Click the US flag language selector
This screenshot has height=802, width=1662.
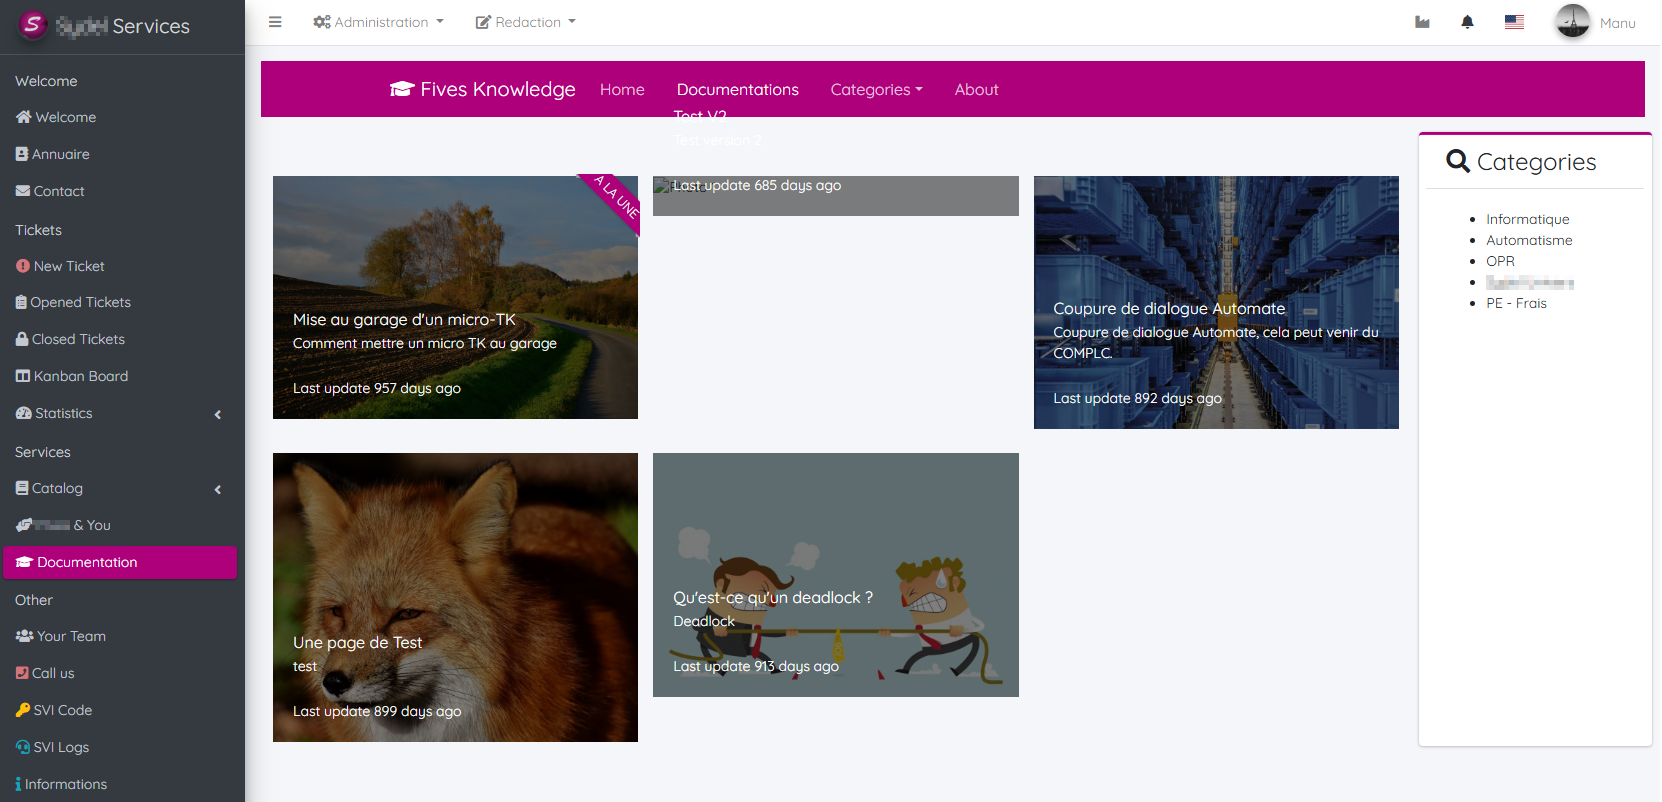[1514, 22]
